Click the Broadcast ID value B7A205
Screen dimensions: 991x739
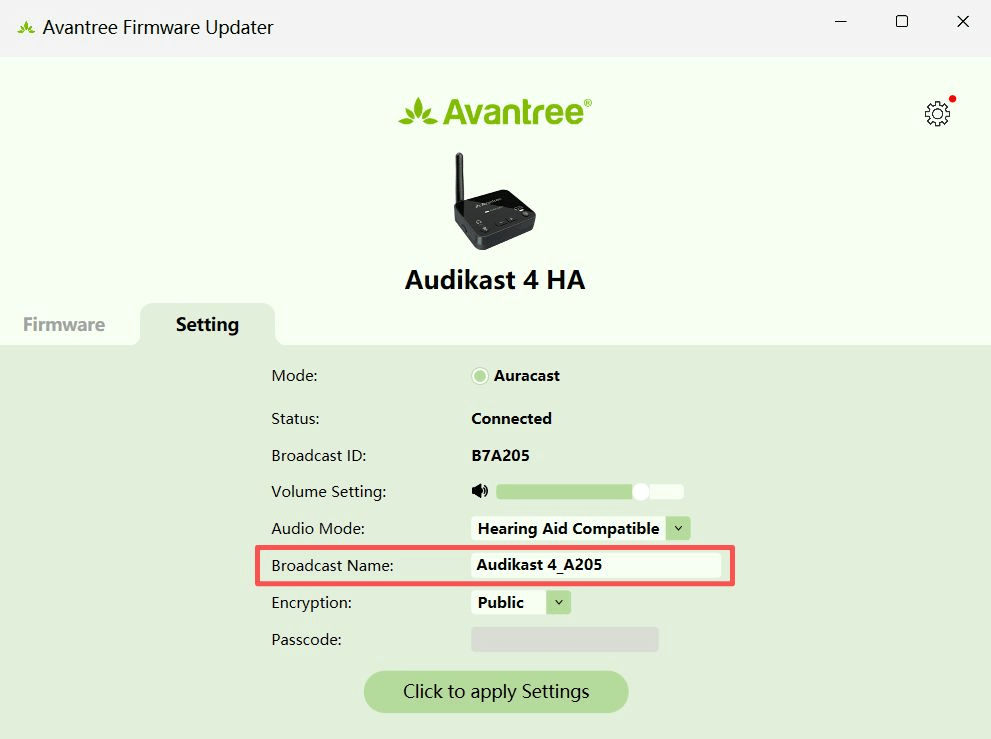[501, 455]
